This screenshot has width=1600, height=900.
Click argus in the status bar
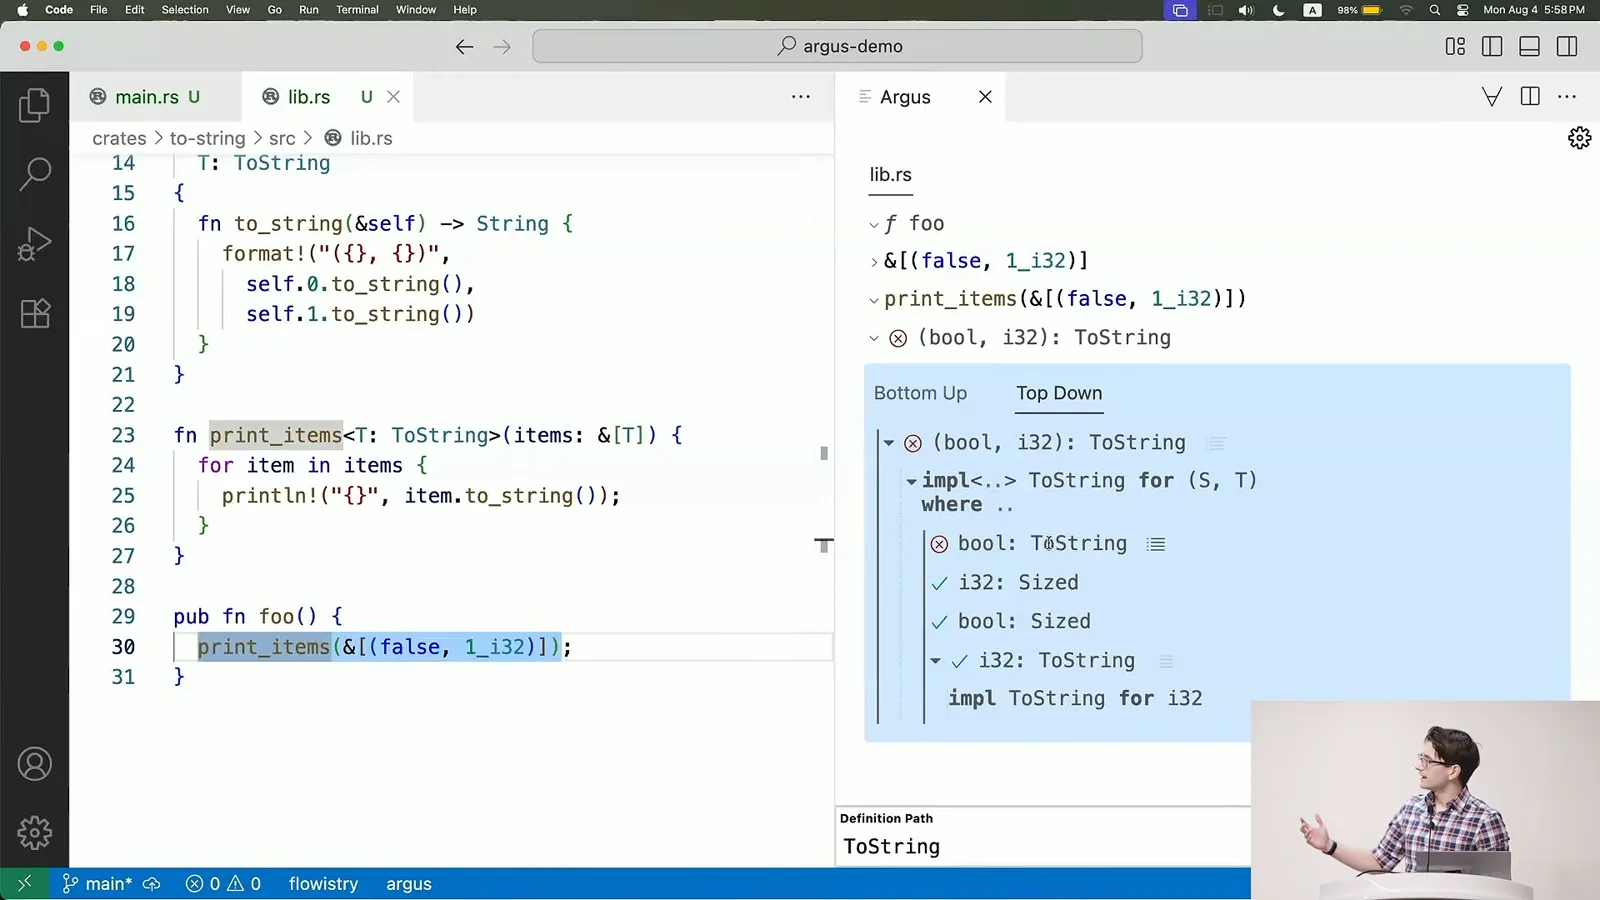click(x=409, y=884)
